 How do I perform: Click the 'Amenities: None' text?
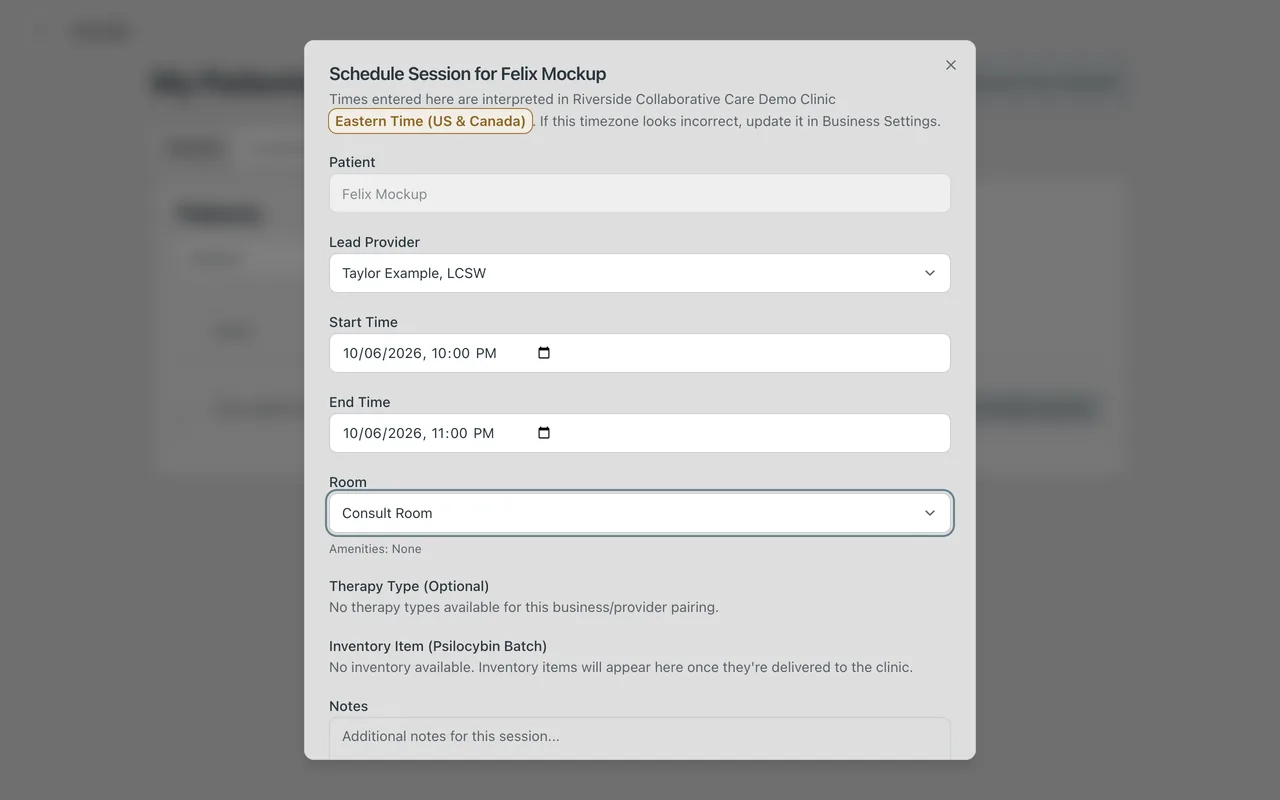coord(375,549)
